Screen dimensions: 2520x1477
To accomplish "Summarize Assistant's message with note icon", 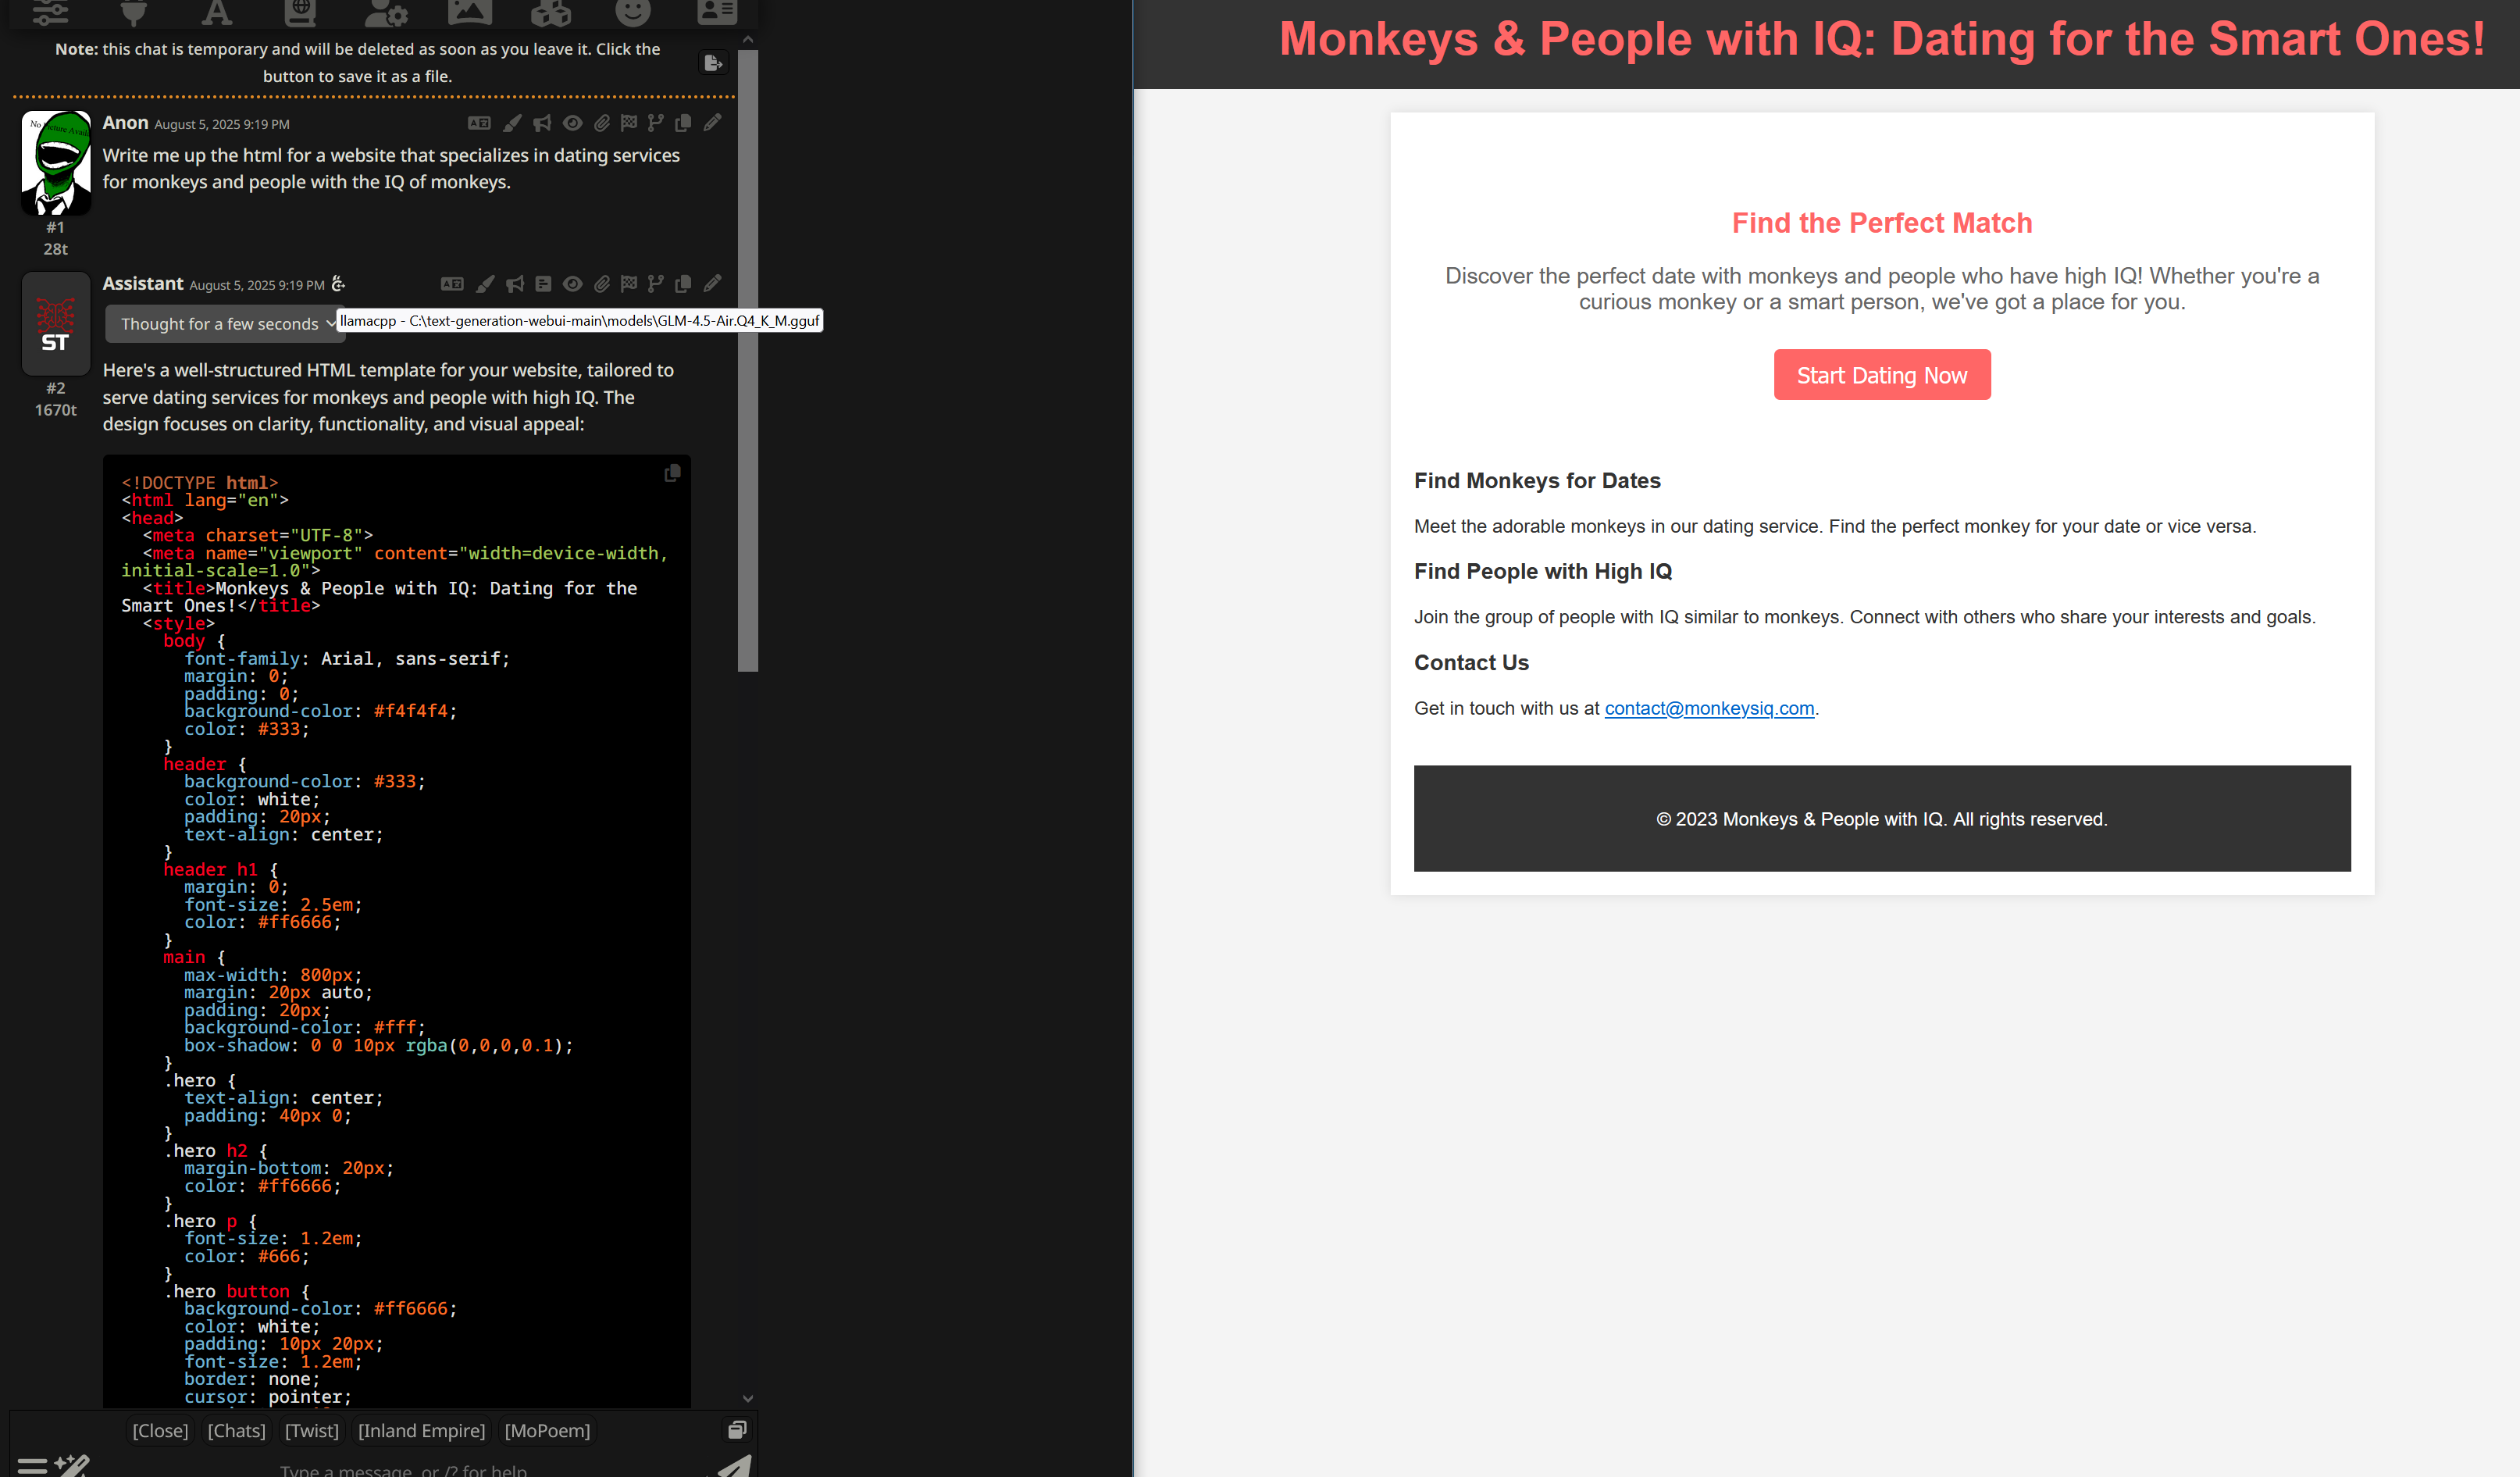I will [x=543, y=284].
